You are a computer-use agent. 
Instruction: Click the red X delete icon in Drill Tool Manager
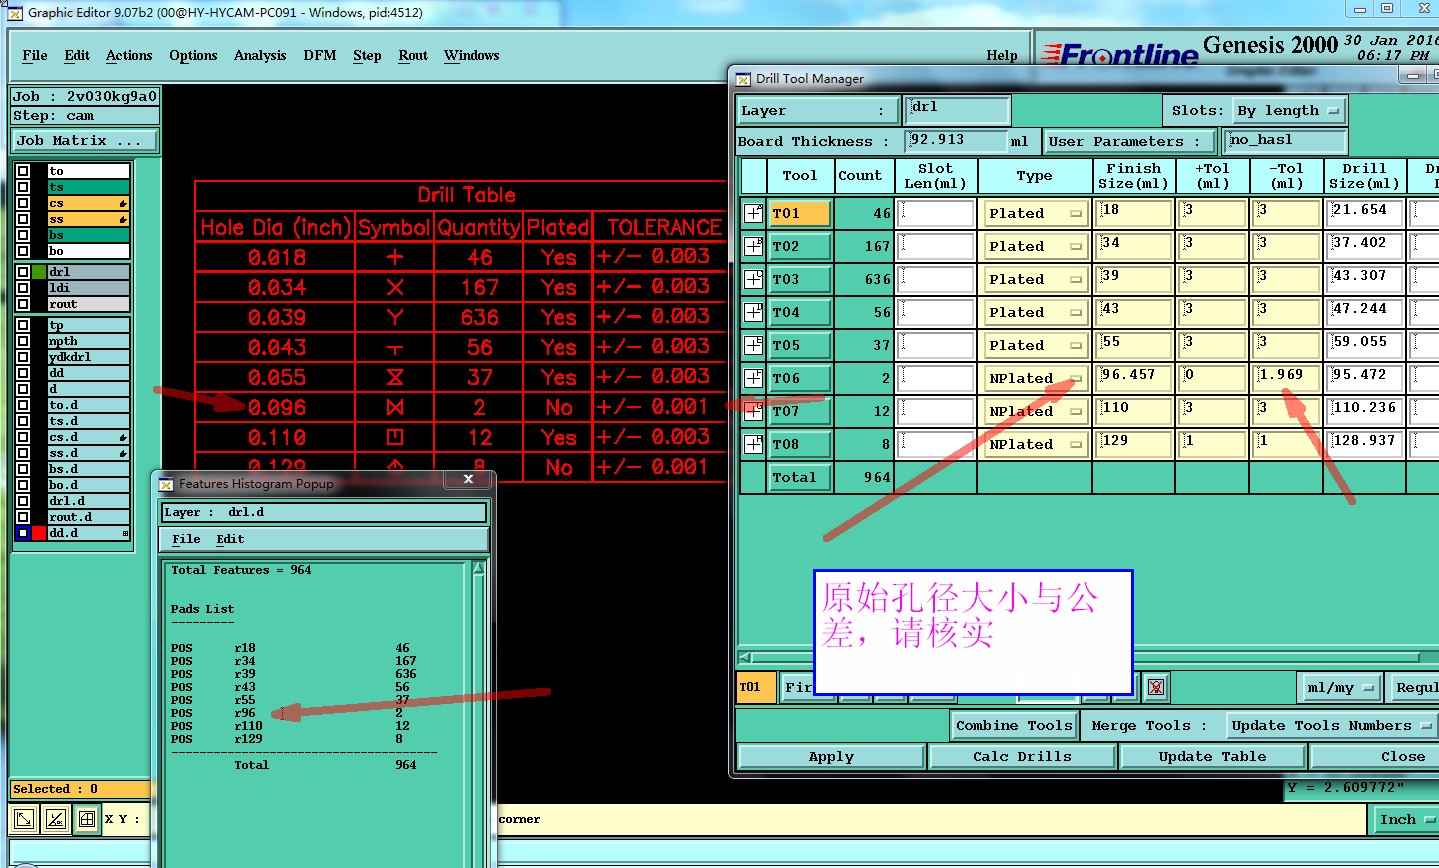click(1156, 687)
